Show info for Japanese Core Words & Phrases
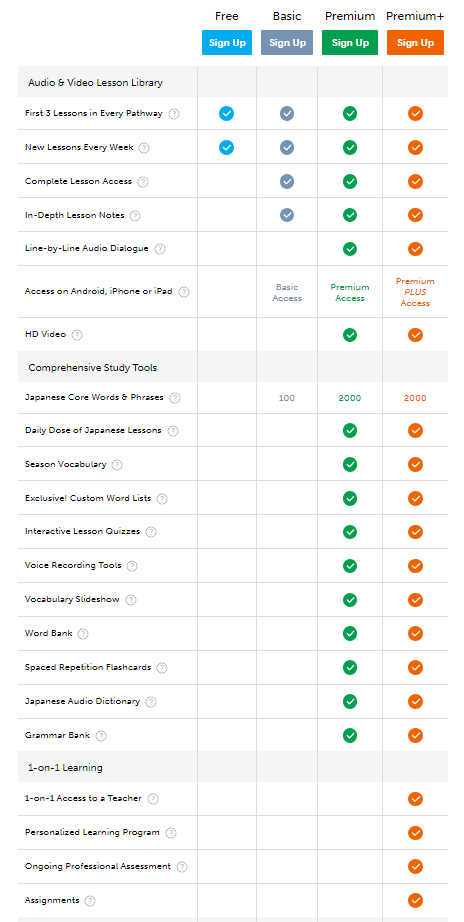The image size is (464, 922). click(175, 398)
